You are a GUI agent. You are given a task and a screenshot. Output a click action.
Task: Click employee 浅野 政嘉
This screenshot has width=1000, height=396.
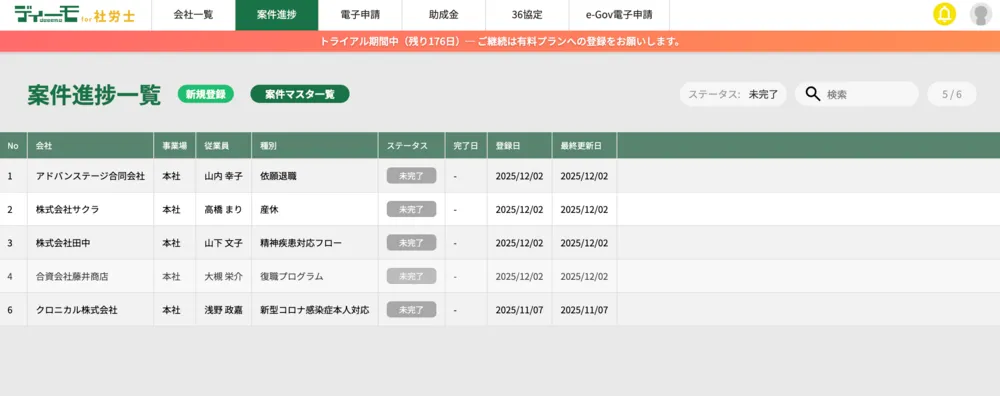point(223,310)
